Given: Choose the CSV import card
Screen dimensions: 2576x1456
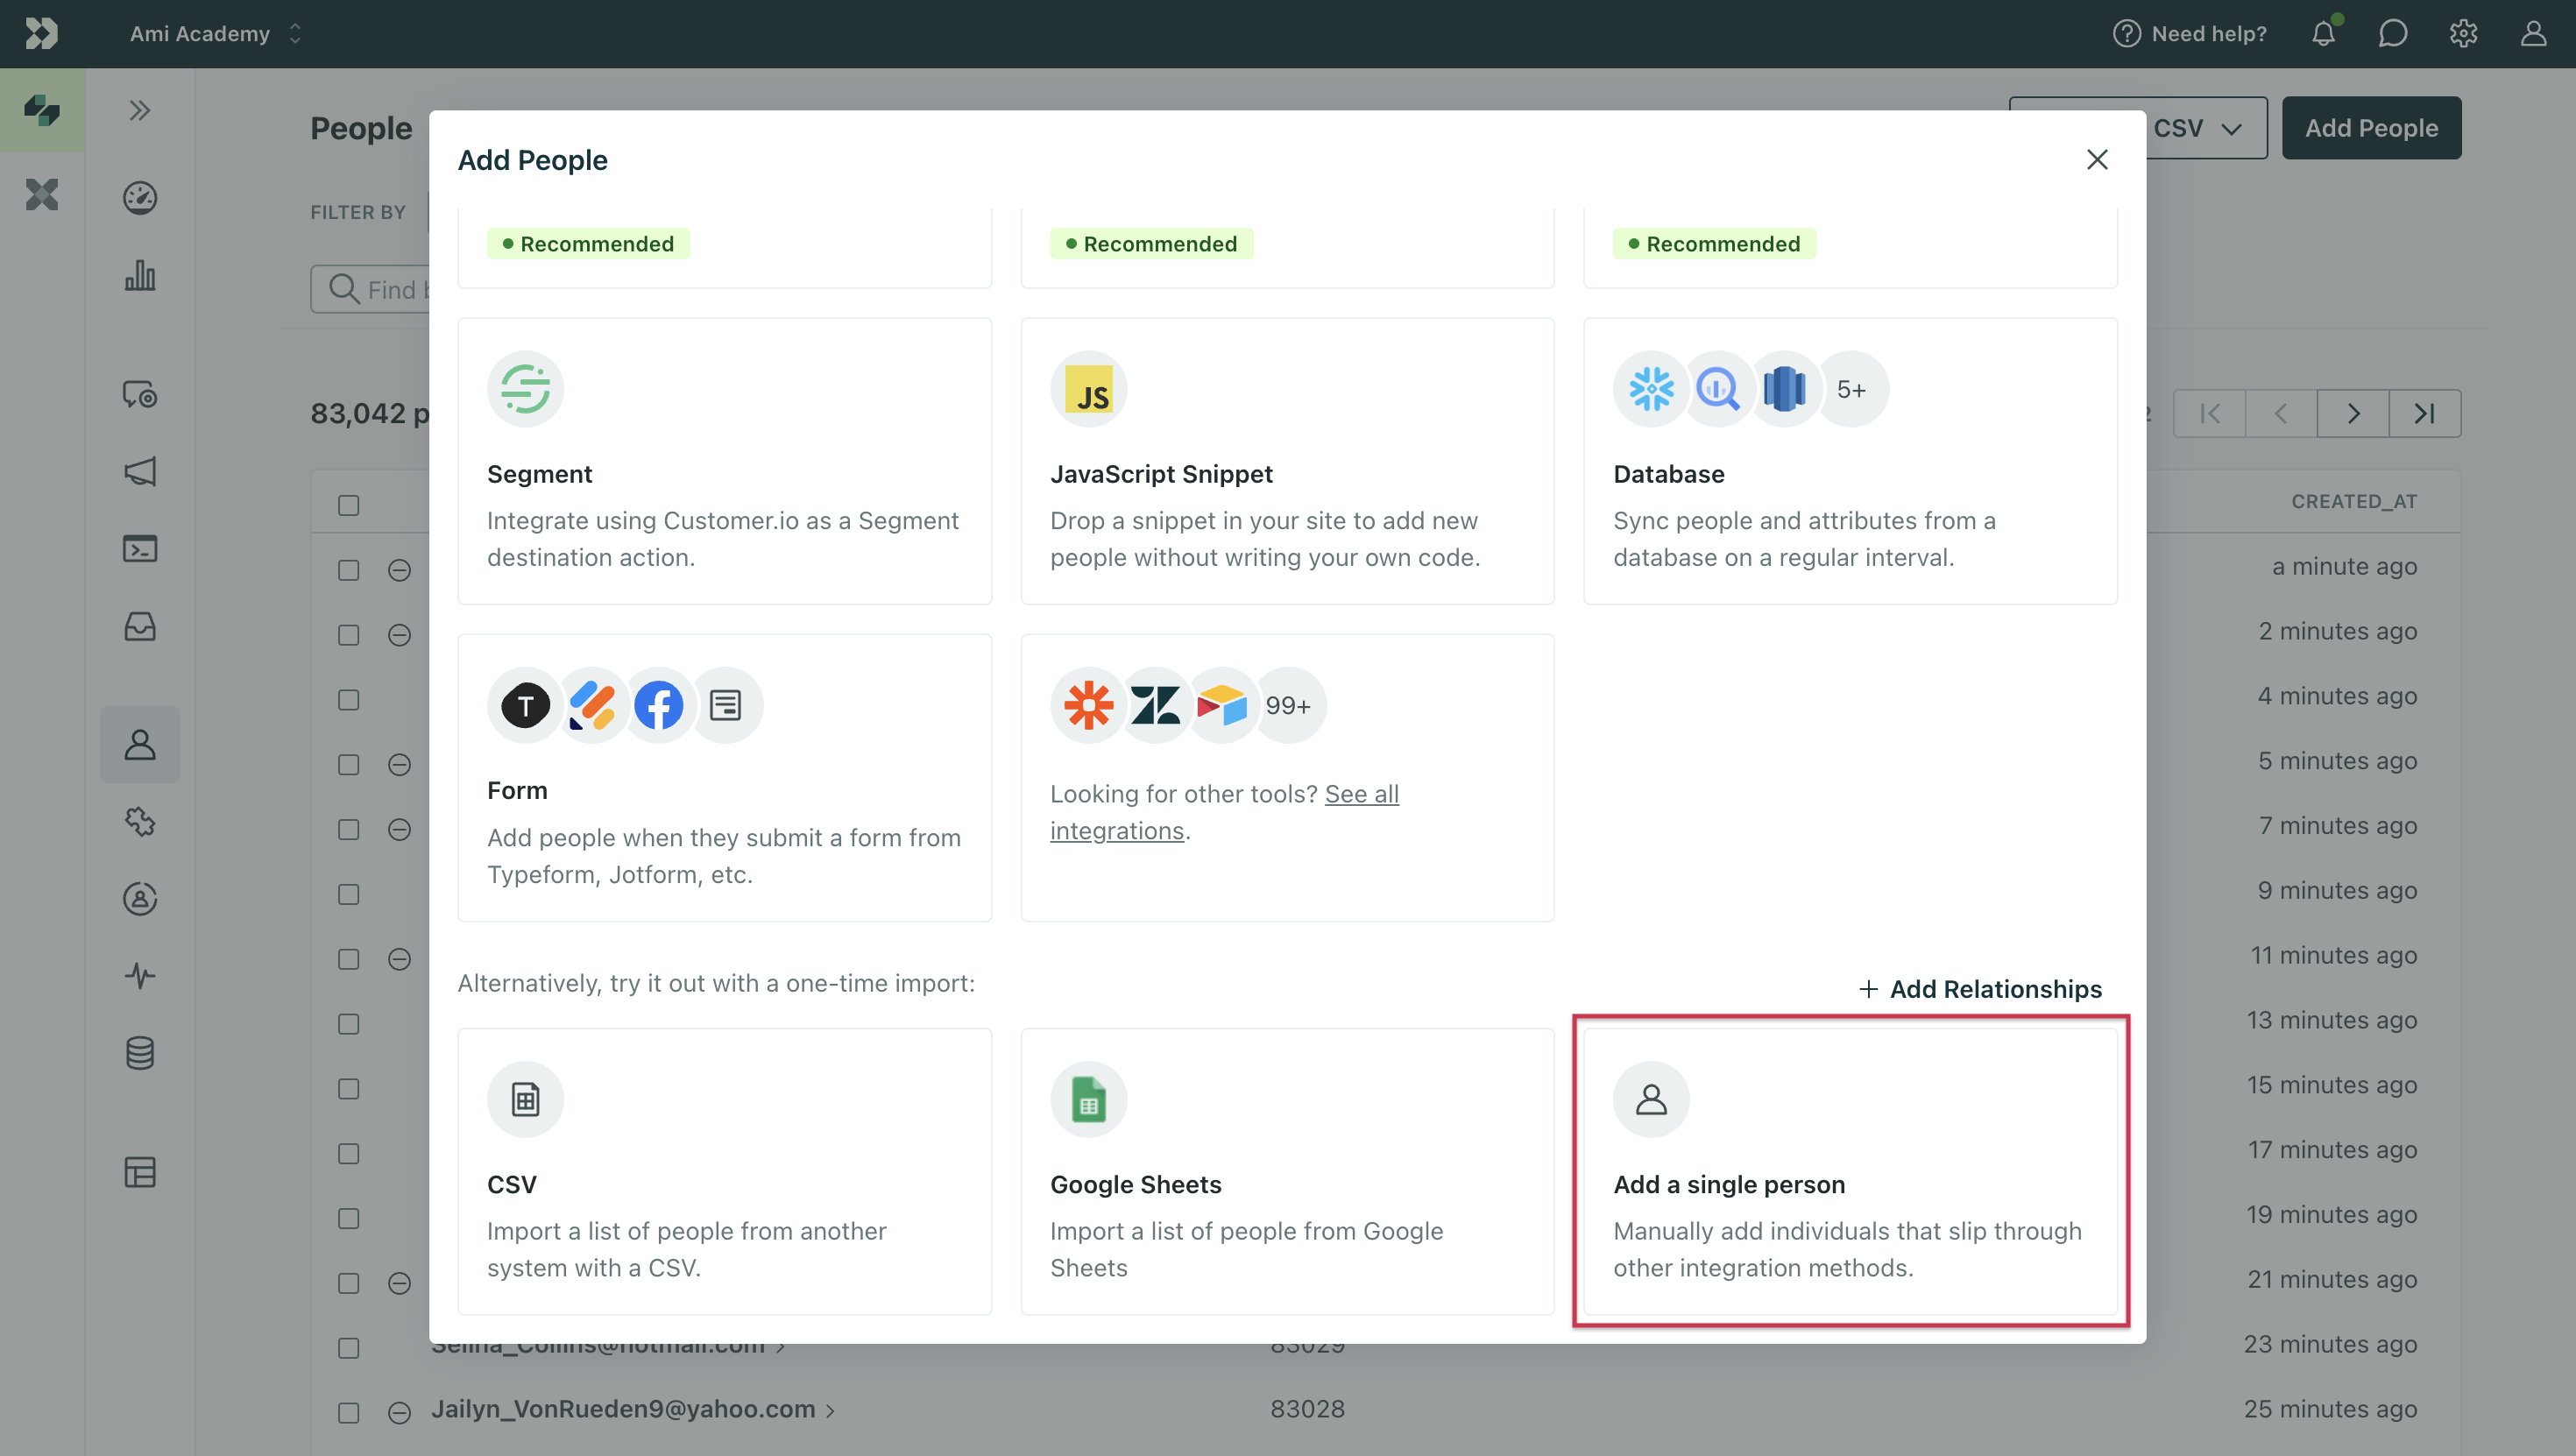Looking at the screenshot, I should (x=724, y=1171).
